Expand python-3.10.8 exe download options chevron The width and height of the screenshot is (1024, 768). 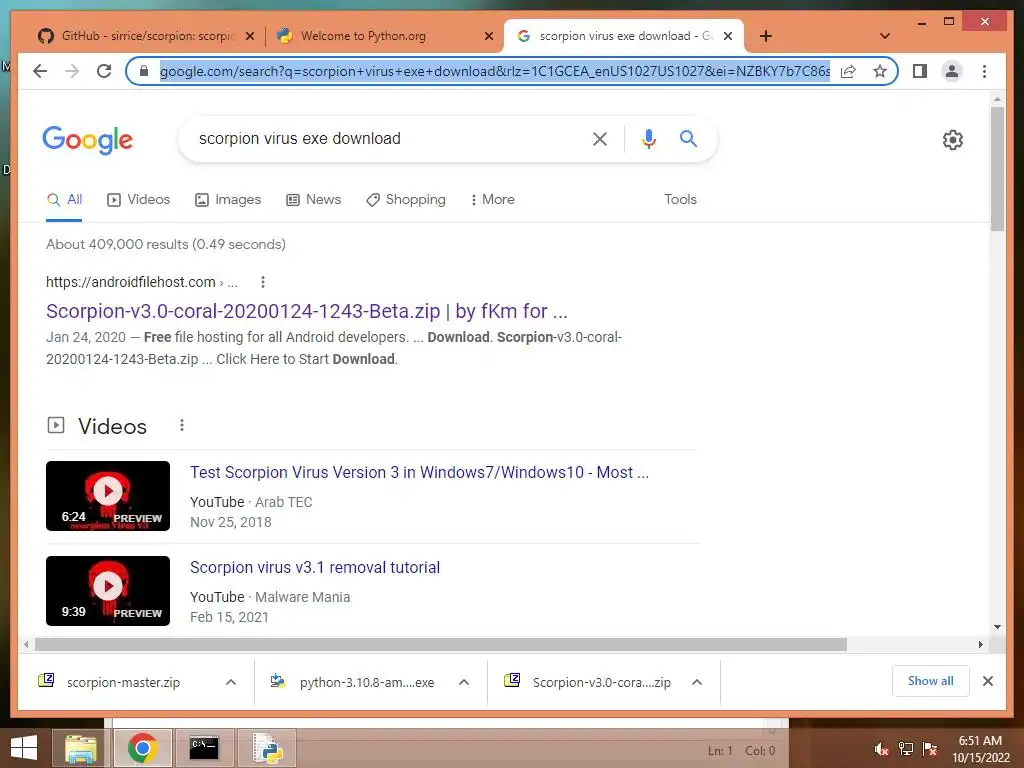[464, 682]
